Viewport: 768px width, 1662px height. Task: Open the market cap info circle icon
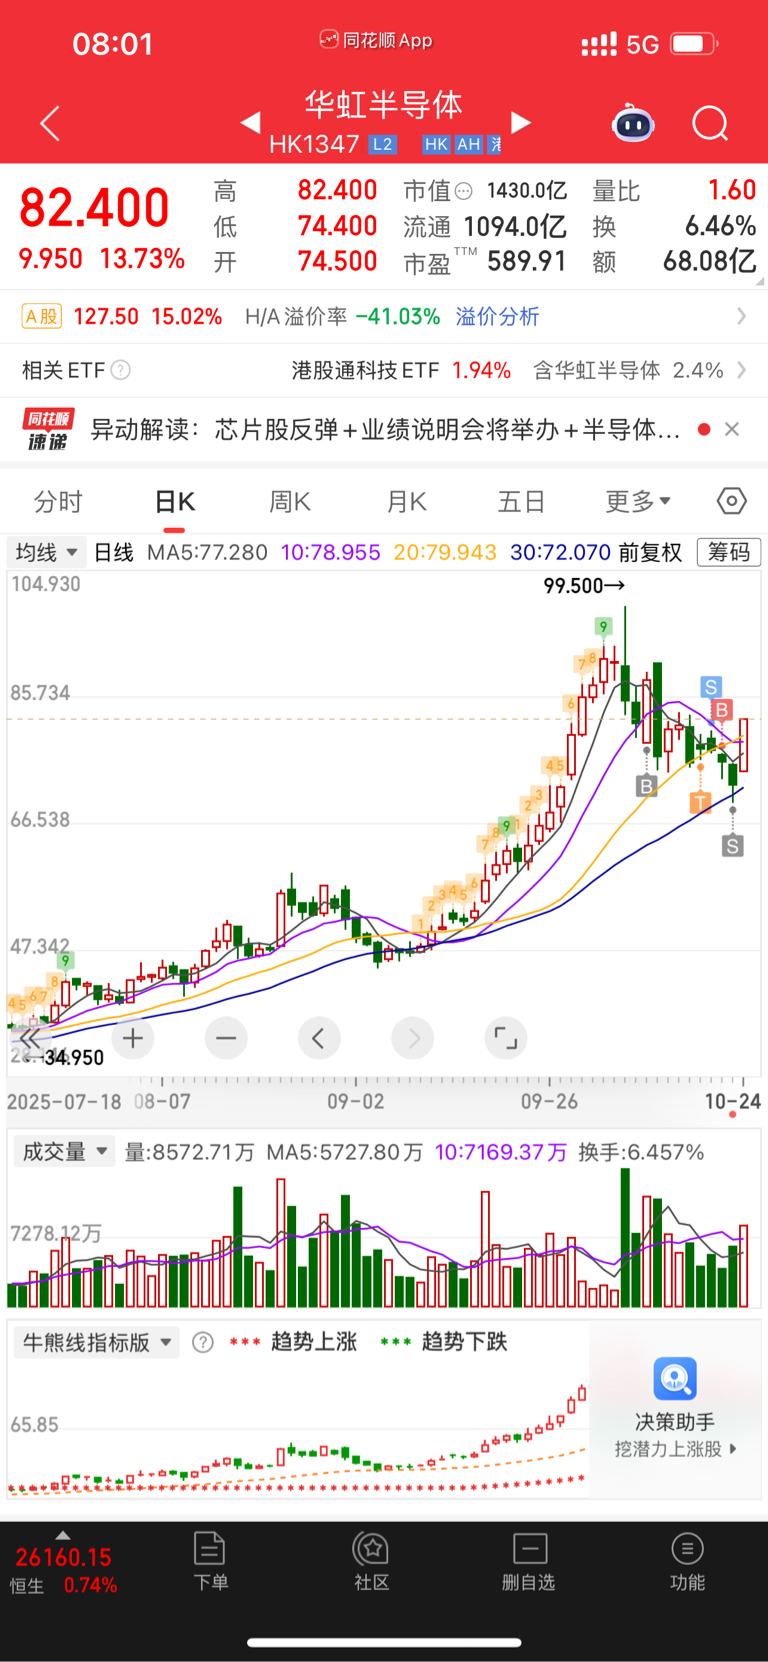(463, 191)
